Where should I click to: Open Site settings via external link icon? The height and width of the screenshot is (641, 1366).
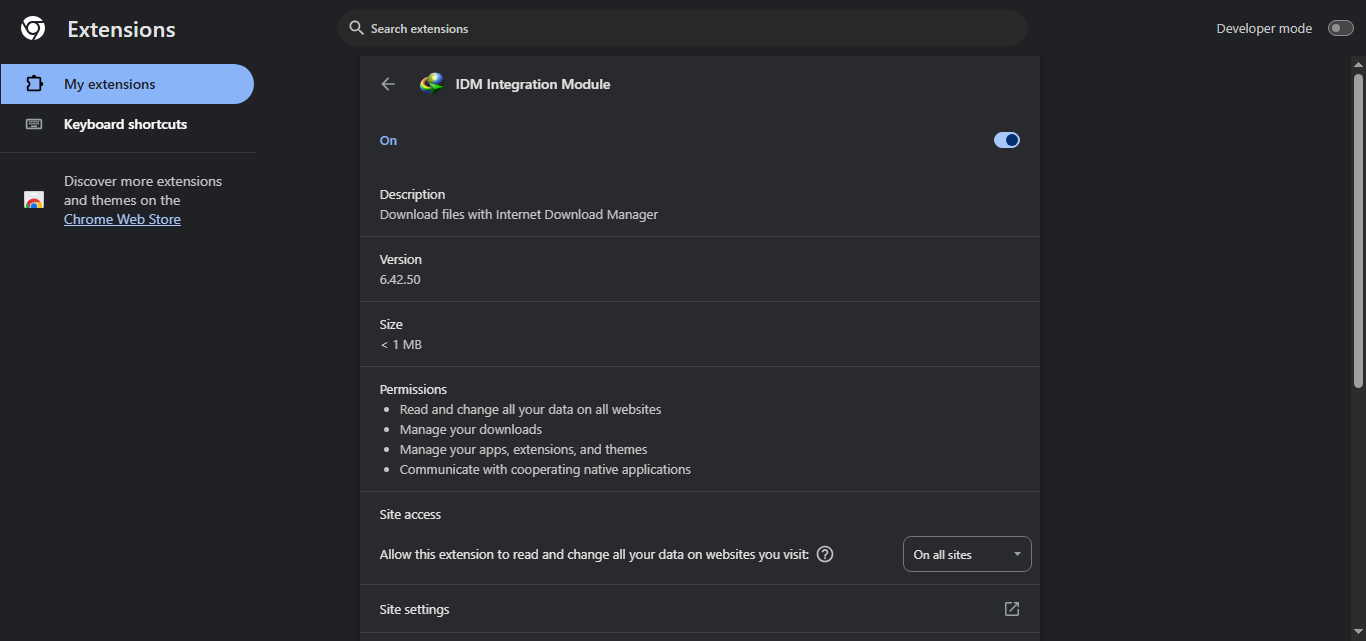point(1011,609)
